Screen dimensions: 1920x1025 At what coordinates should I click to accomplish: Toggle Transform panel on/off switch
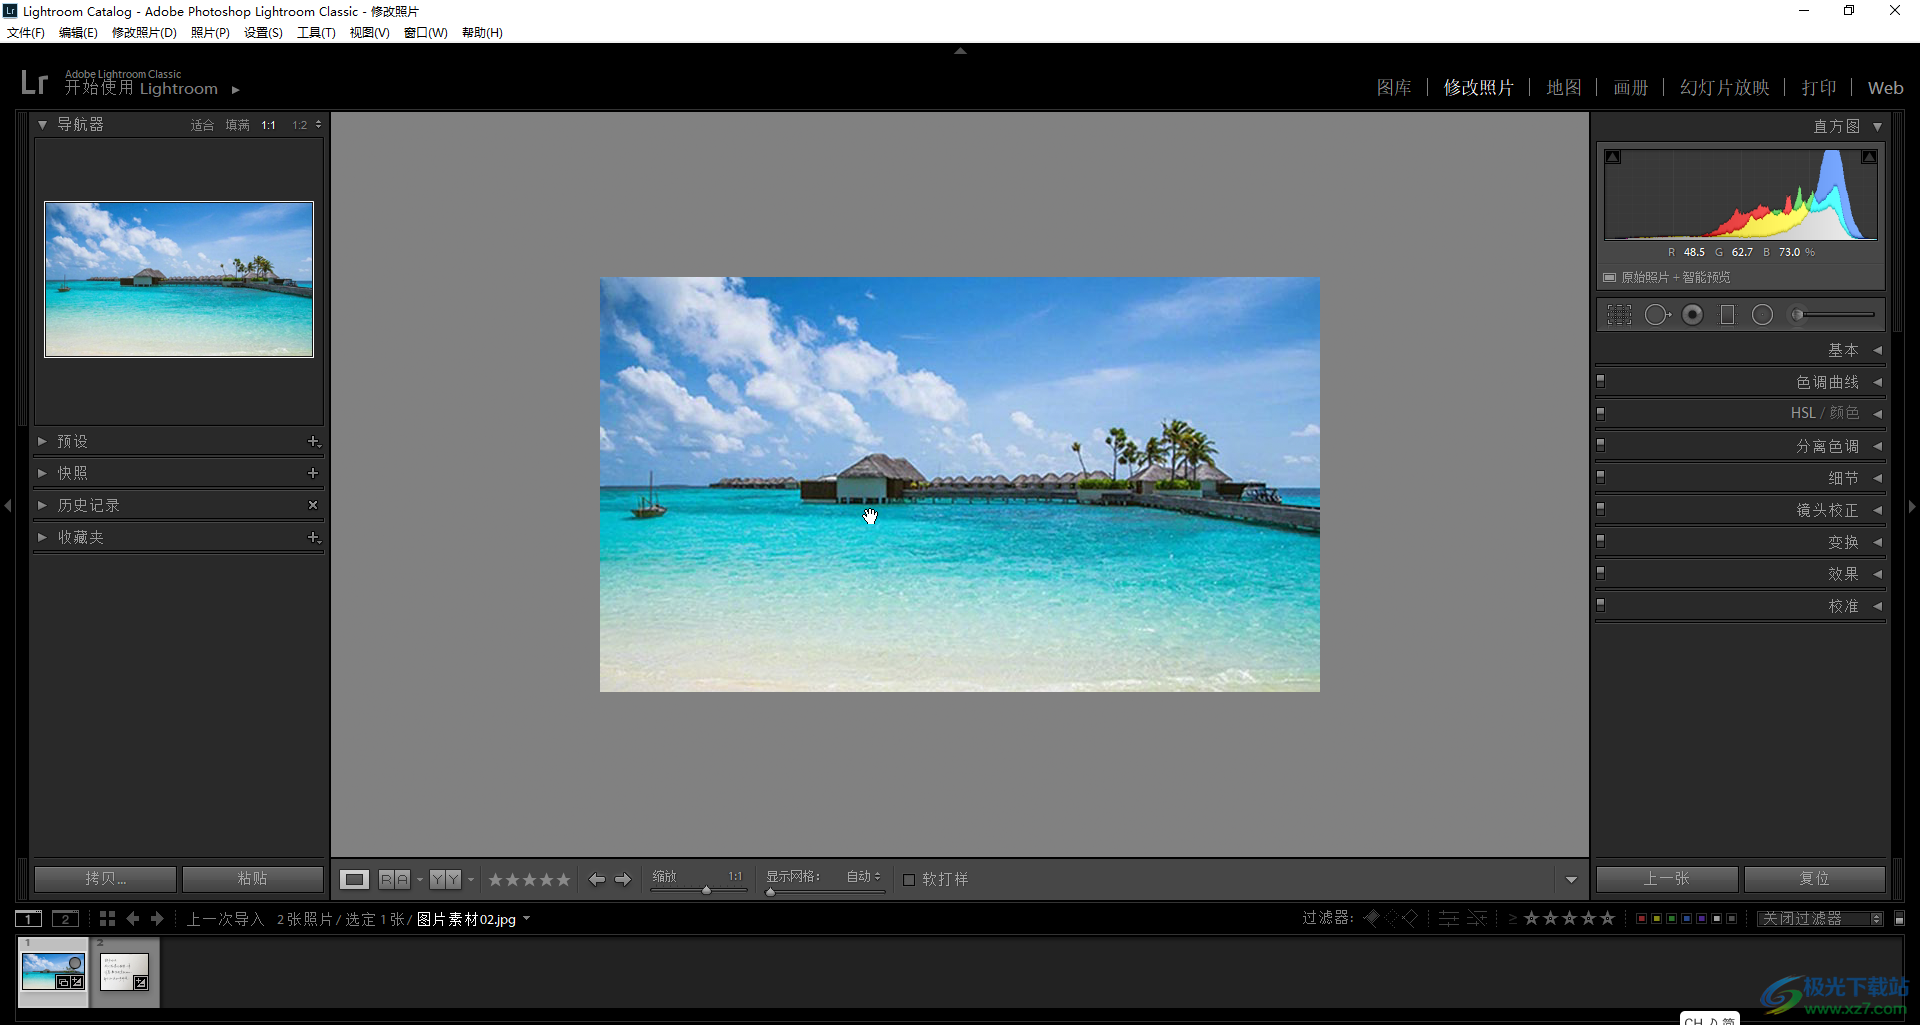pyautogui.click(x=1601, y=541)
